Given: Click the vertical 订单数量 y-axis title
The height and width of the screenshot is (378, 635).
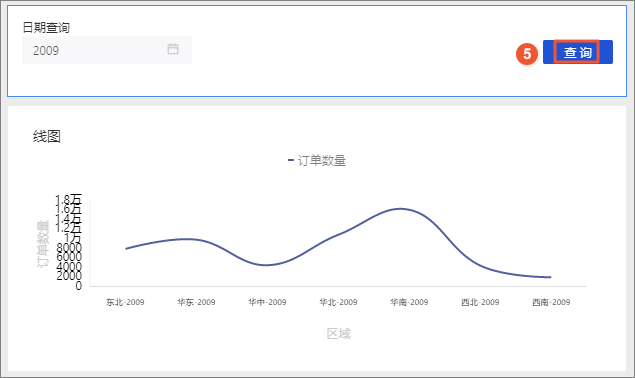Looking at the screenshot, I should [x=43, y=243].
